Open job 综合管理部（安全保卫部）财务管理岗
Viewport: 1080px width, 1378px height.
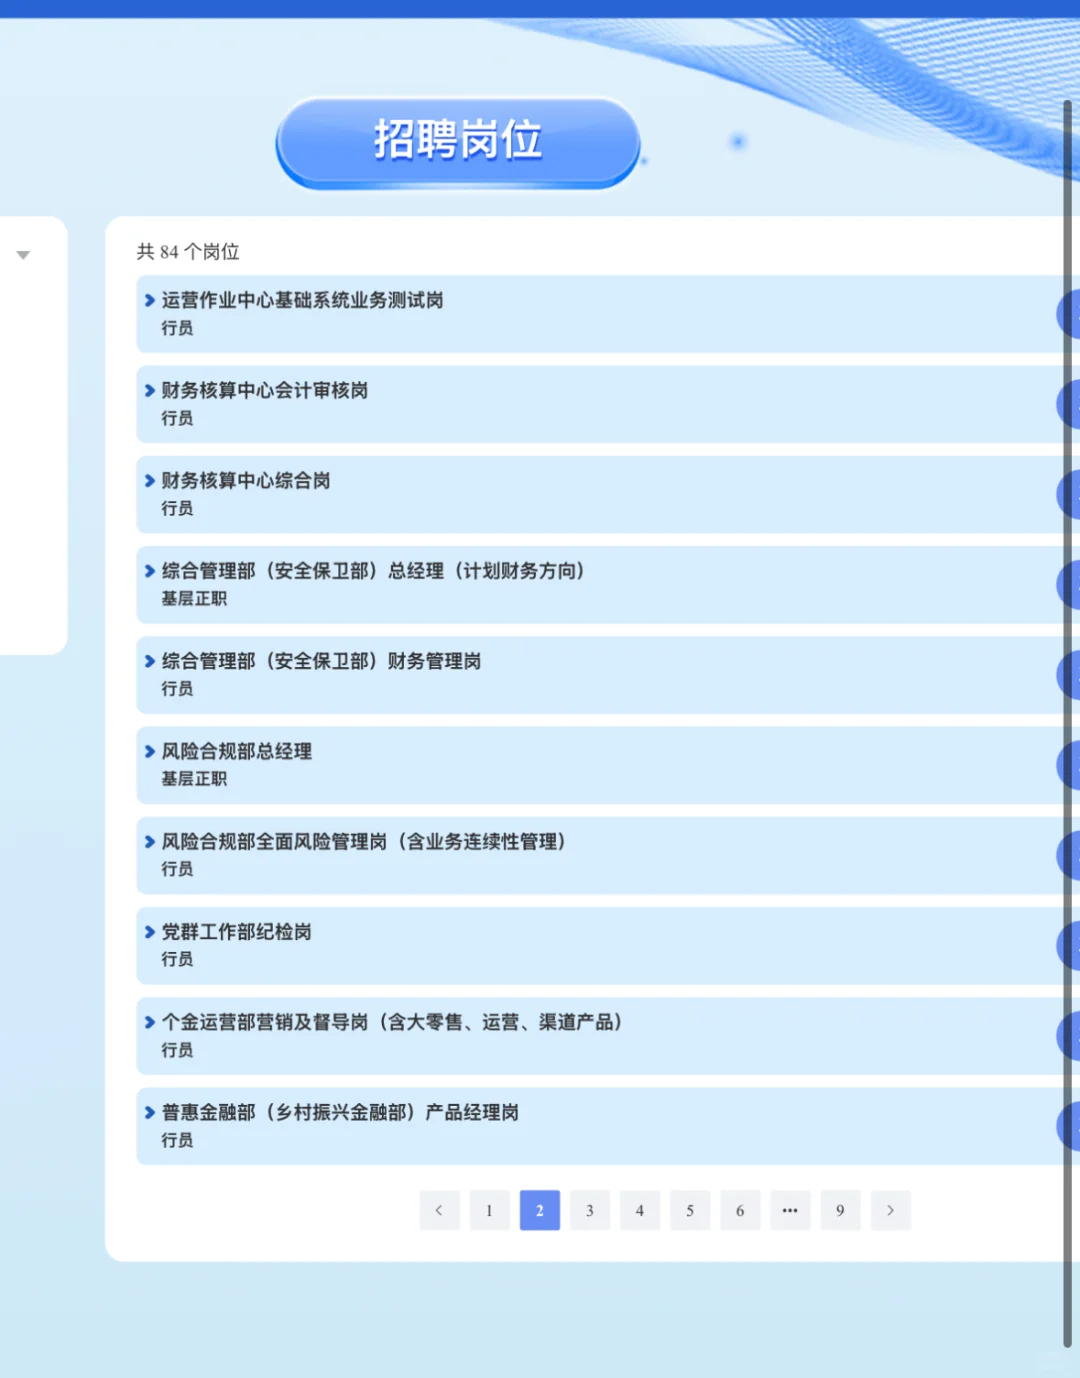click(x=321, y=661)
